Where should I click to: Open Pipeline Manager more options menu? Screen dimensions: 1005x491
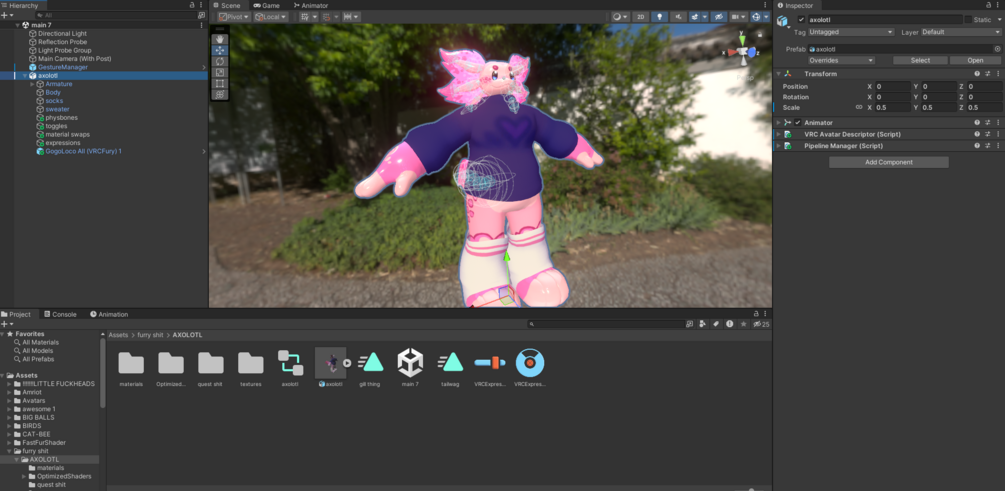[x=998, y=146]
